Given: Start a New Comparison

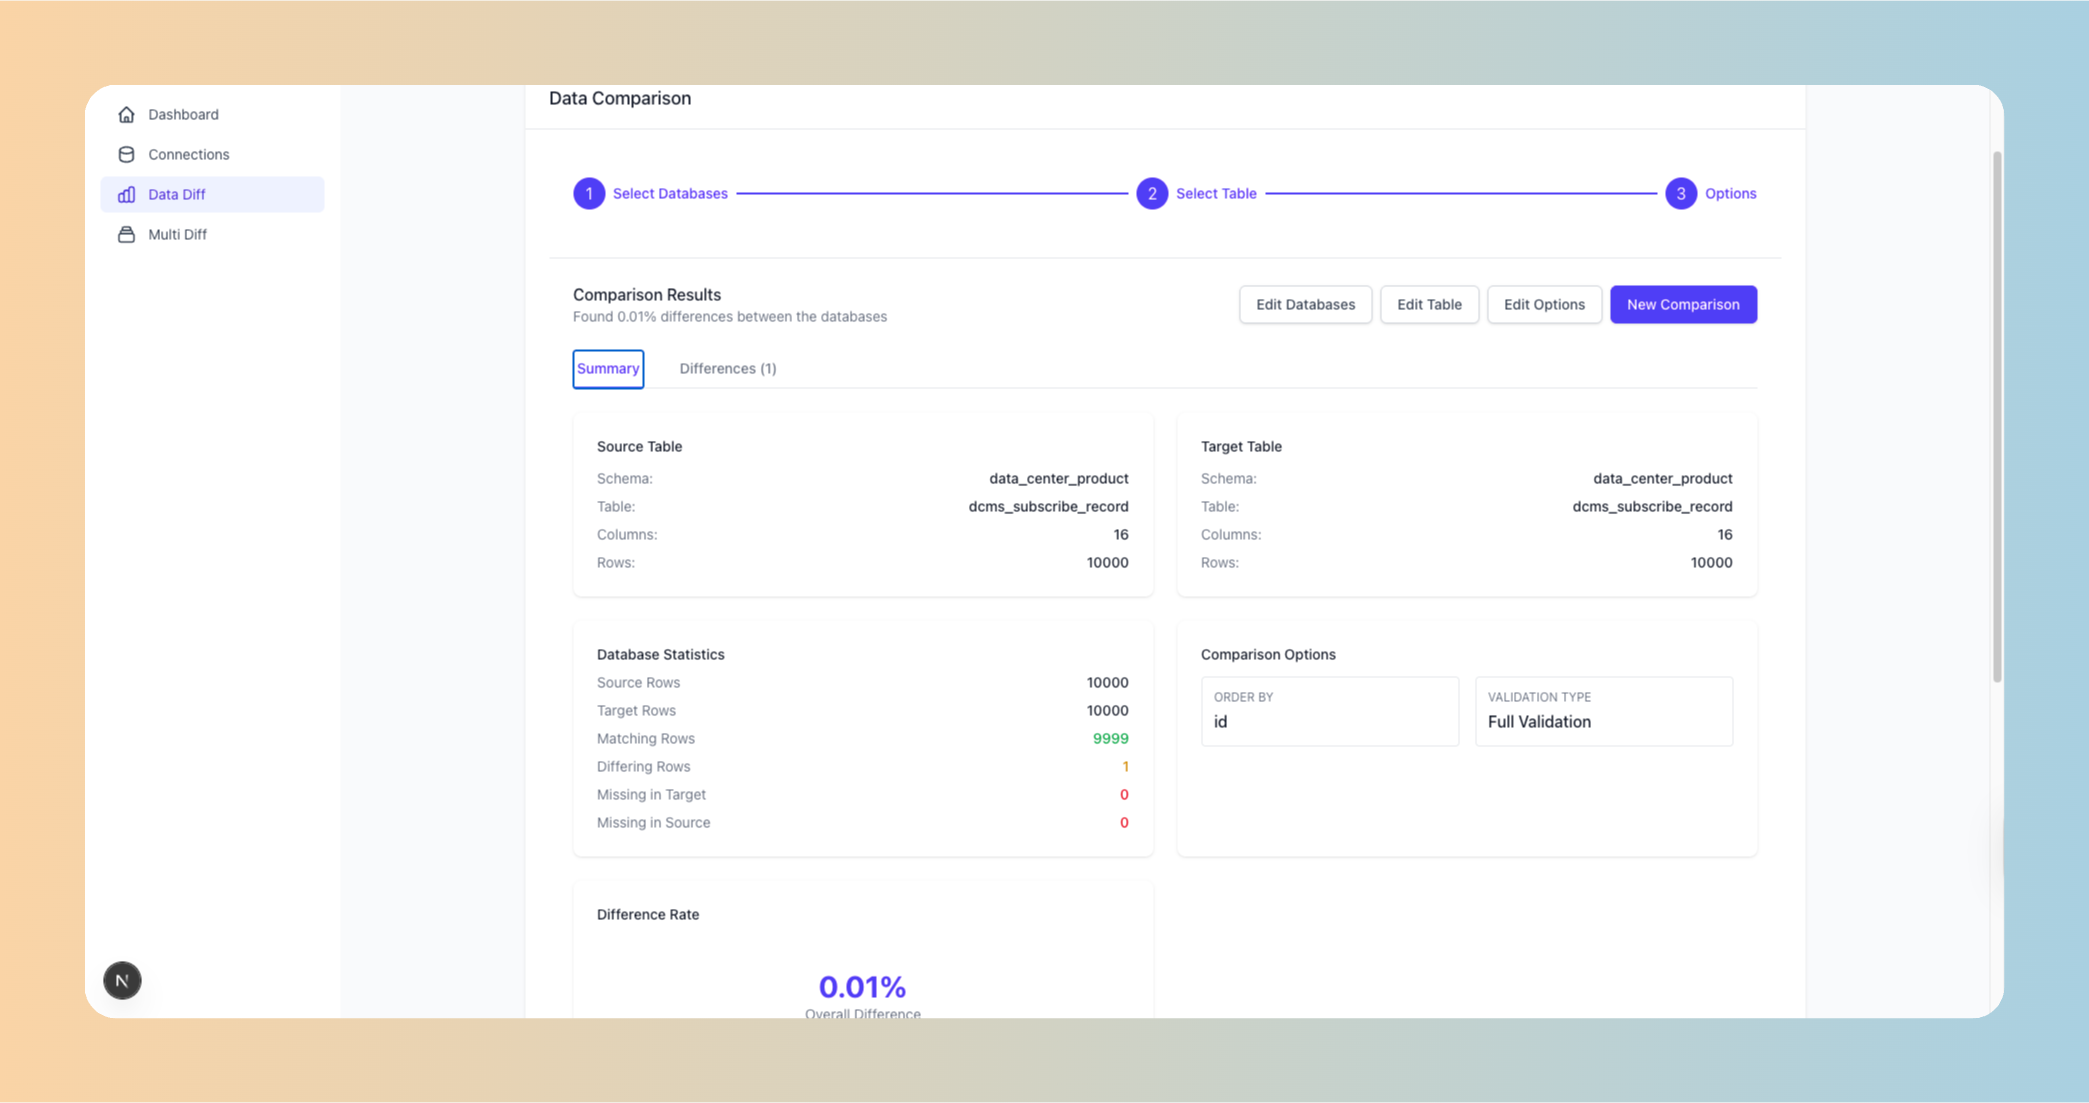Looking at the screenshot, I should pos(1682,304).
